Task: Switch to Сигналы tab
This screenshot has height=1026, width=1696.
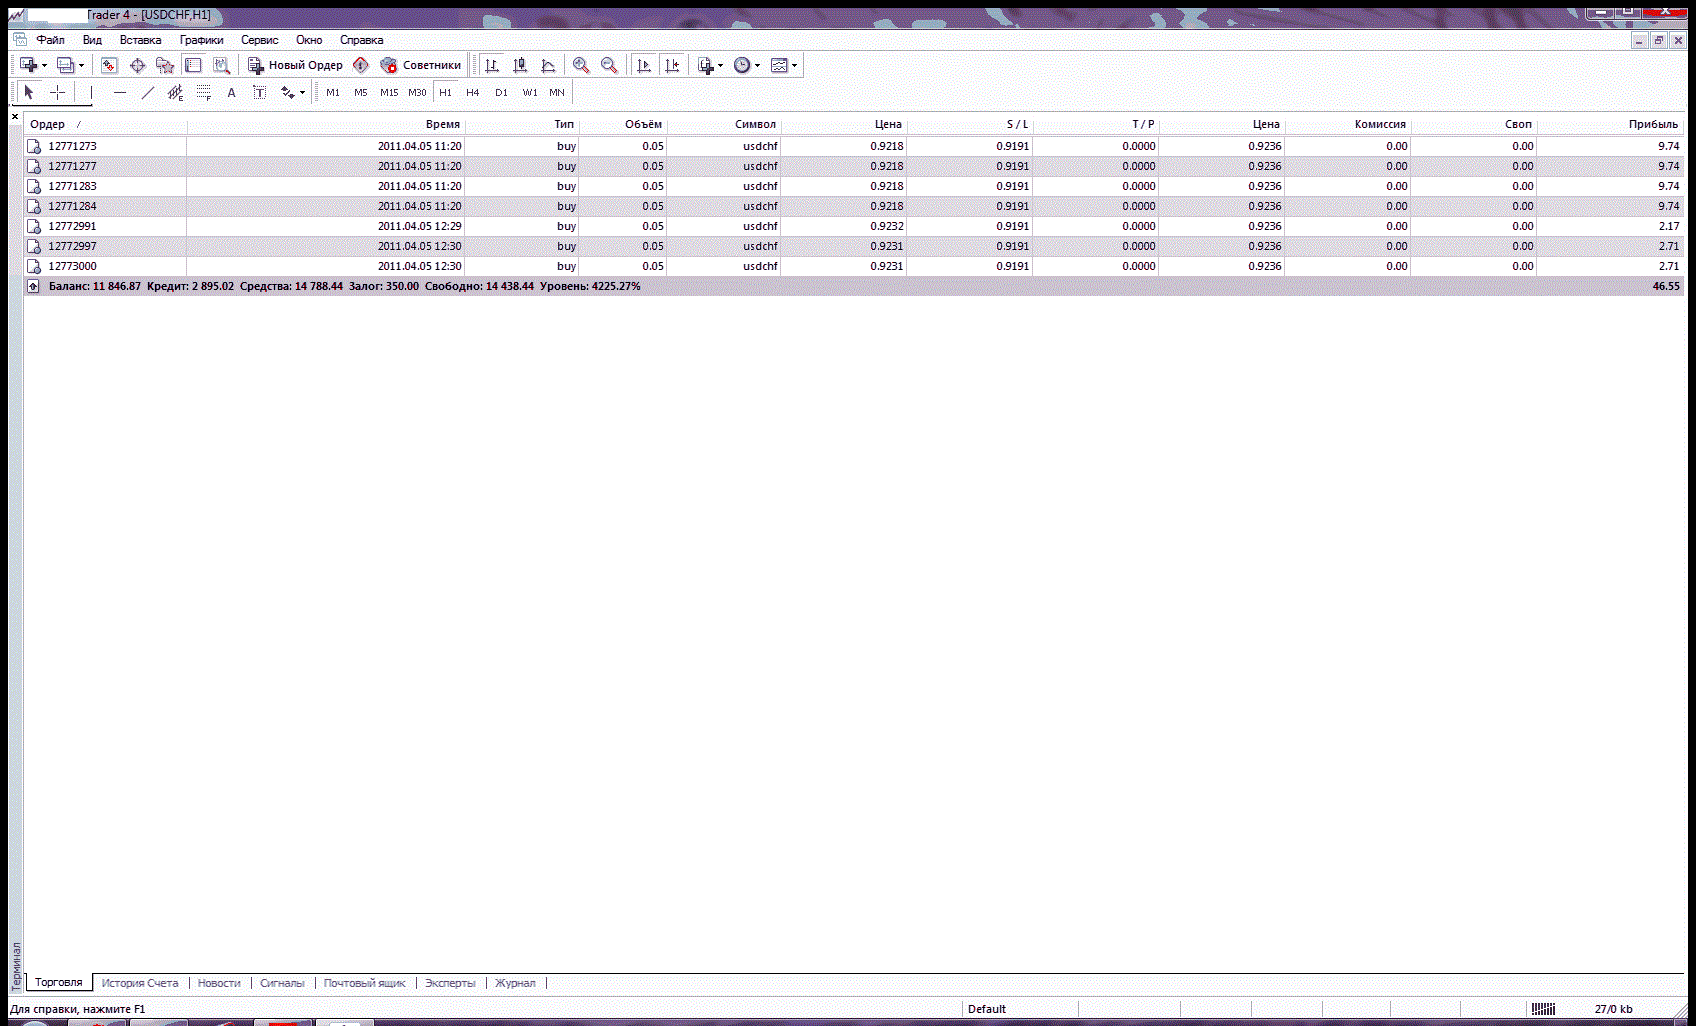Action: (282, 983)
